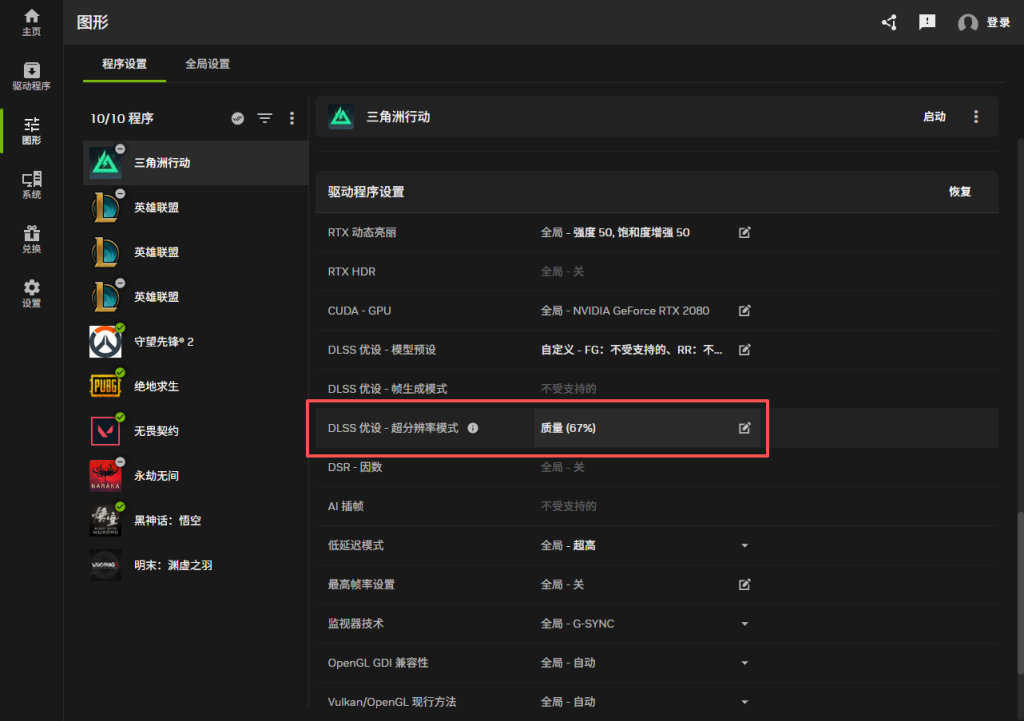Expand the 监视器技术 dropdown
The image size is (1024, 721).
click(x=744, y=624)
